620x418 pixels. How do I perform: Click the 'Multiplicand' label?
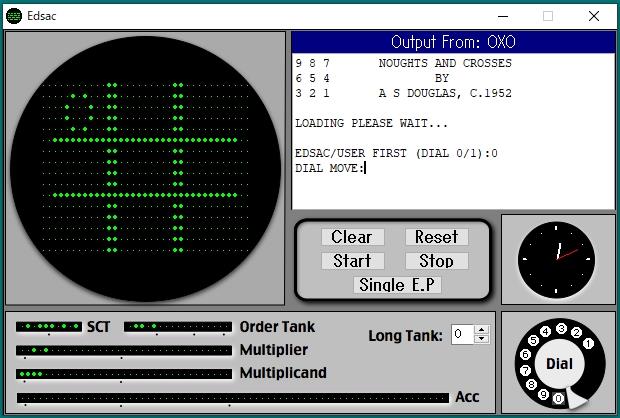coord(283,373)
